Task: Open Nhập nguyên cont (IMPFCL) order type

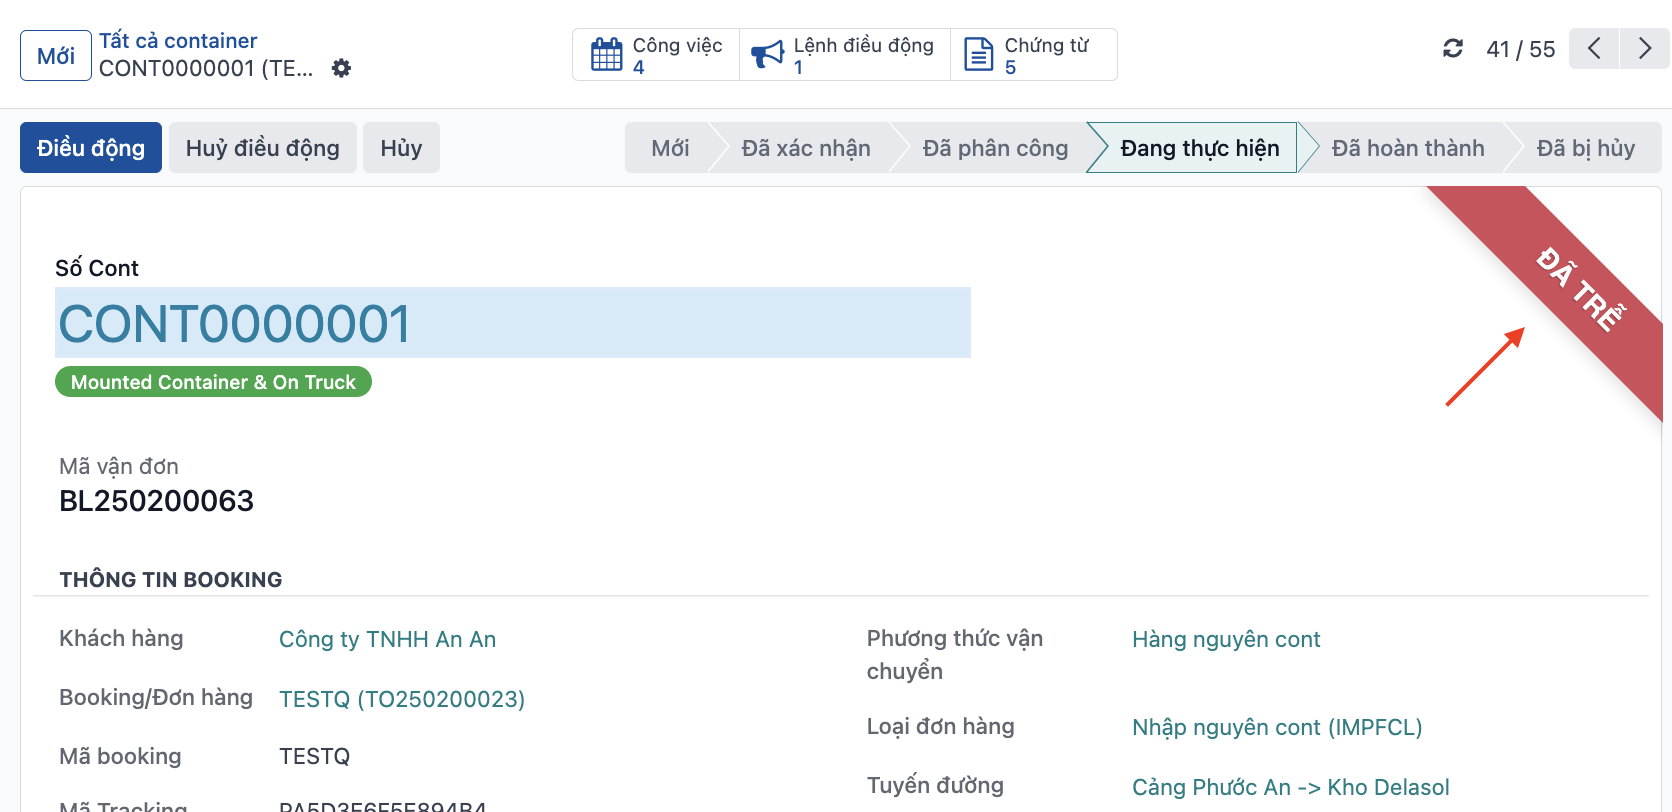Action: 1277,728
